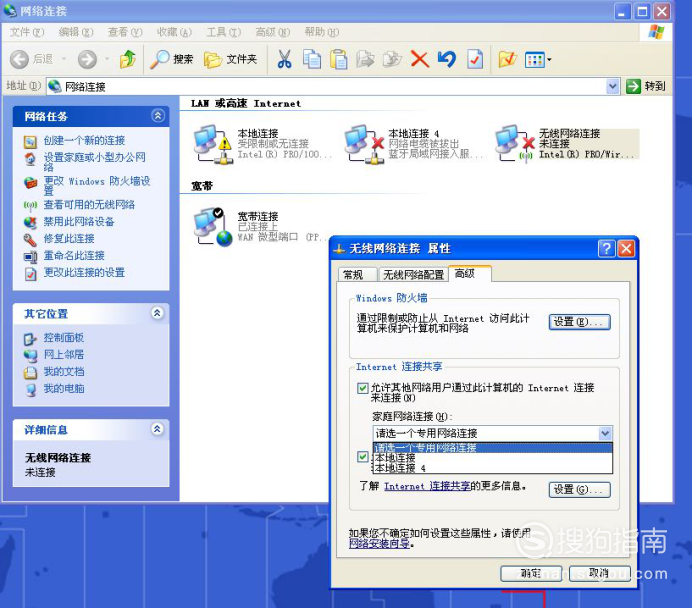Click the help question mark in the properties dialog
692x608 pixels.
606,248
